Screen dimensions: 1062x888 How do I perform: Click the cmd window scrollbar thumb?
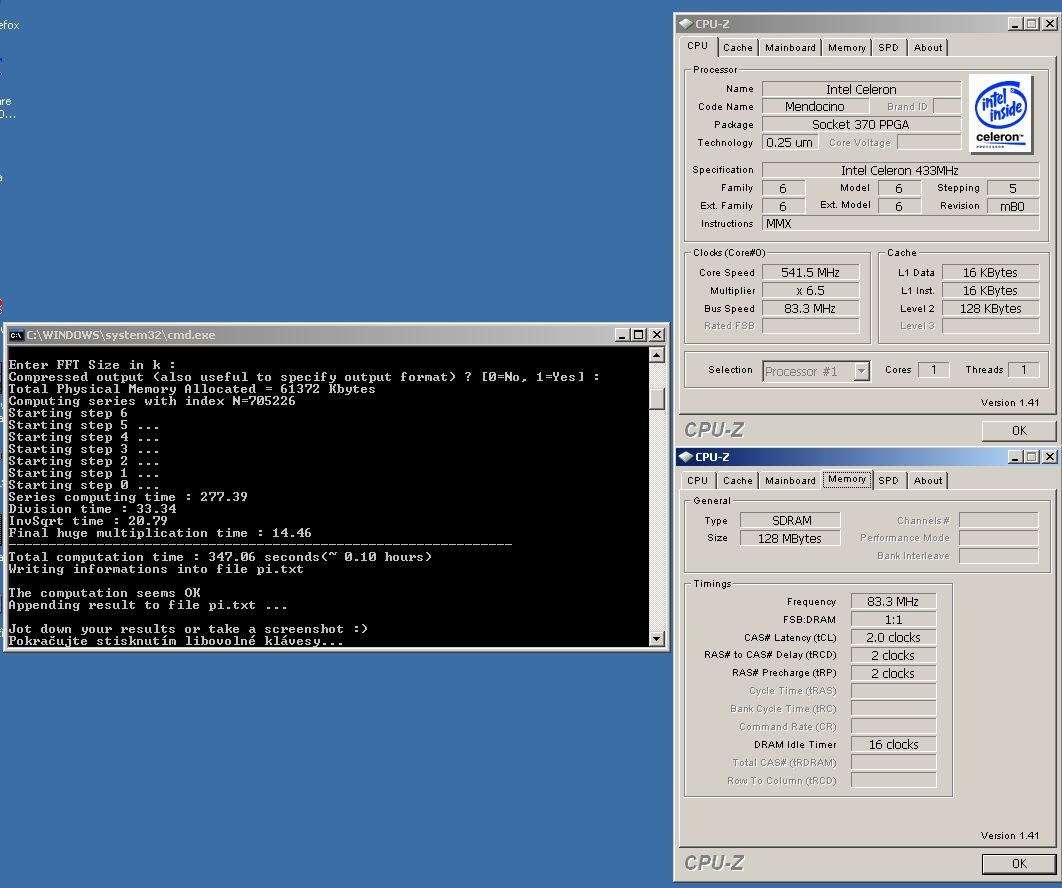click(656, 398)
